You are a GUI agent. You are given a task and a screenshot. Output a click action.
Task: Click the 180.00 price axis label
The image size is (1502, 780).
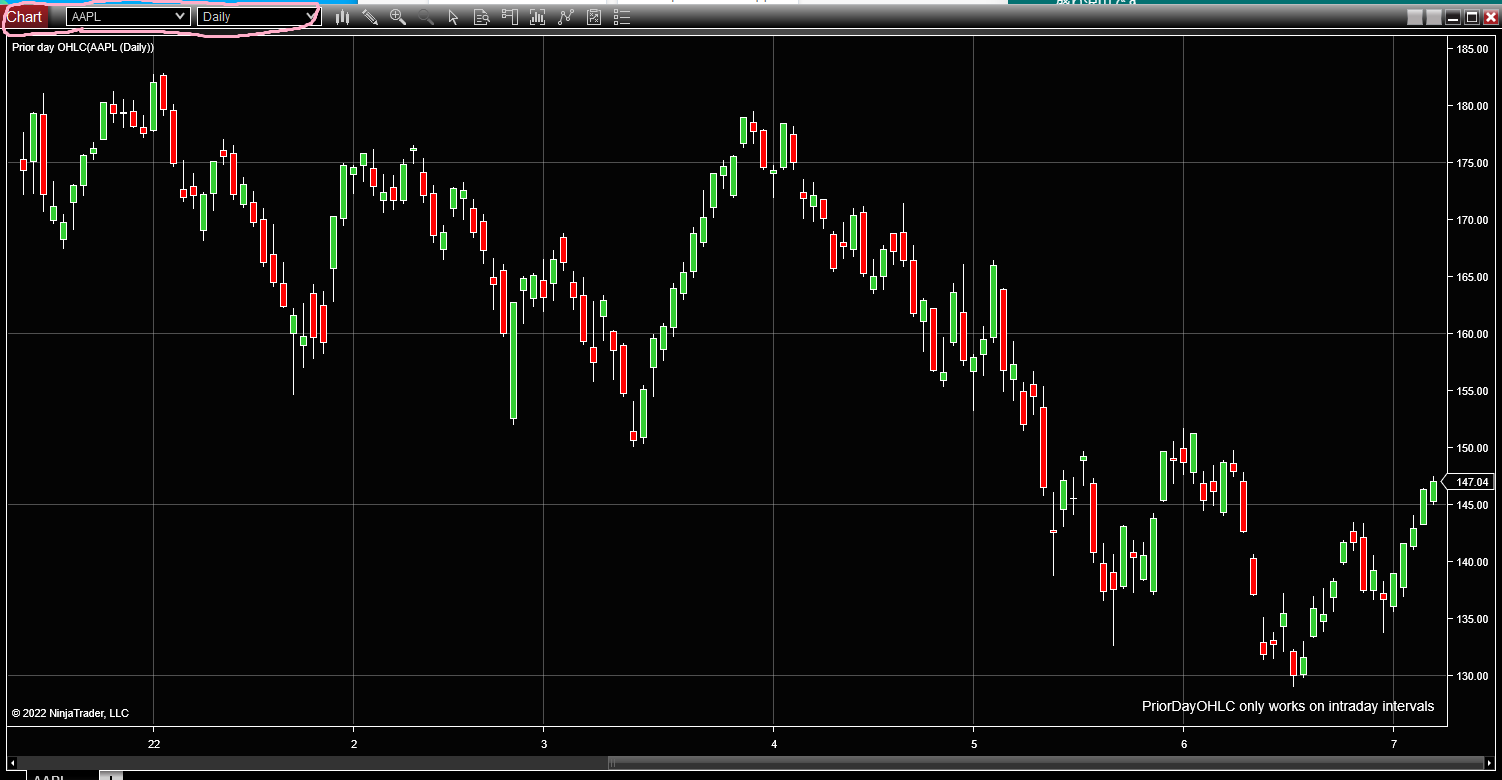1472,106
